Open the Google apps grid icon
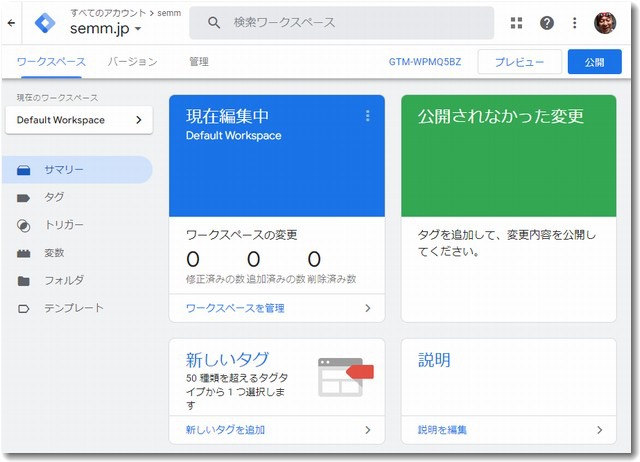Image resolution: width=640 pixels, height=462 pixels. click(516, 23)
